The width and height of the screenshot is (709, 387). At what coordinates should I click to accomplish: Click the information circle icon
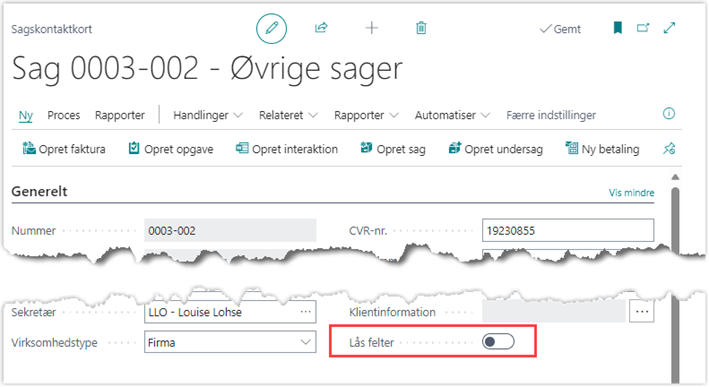(669, 113)
